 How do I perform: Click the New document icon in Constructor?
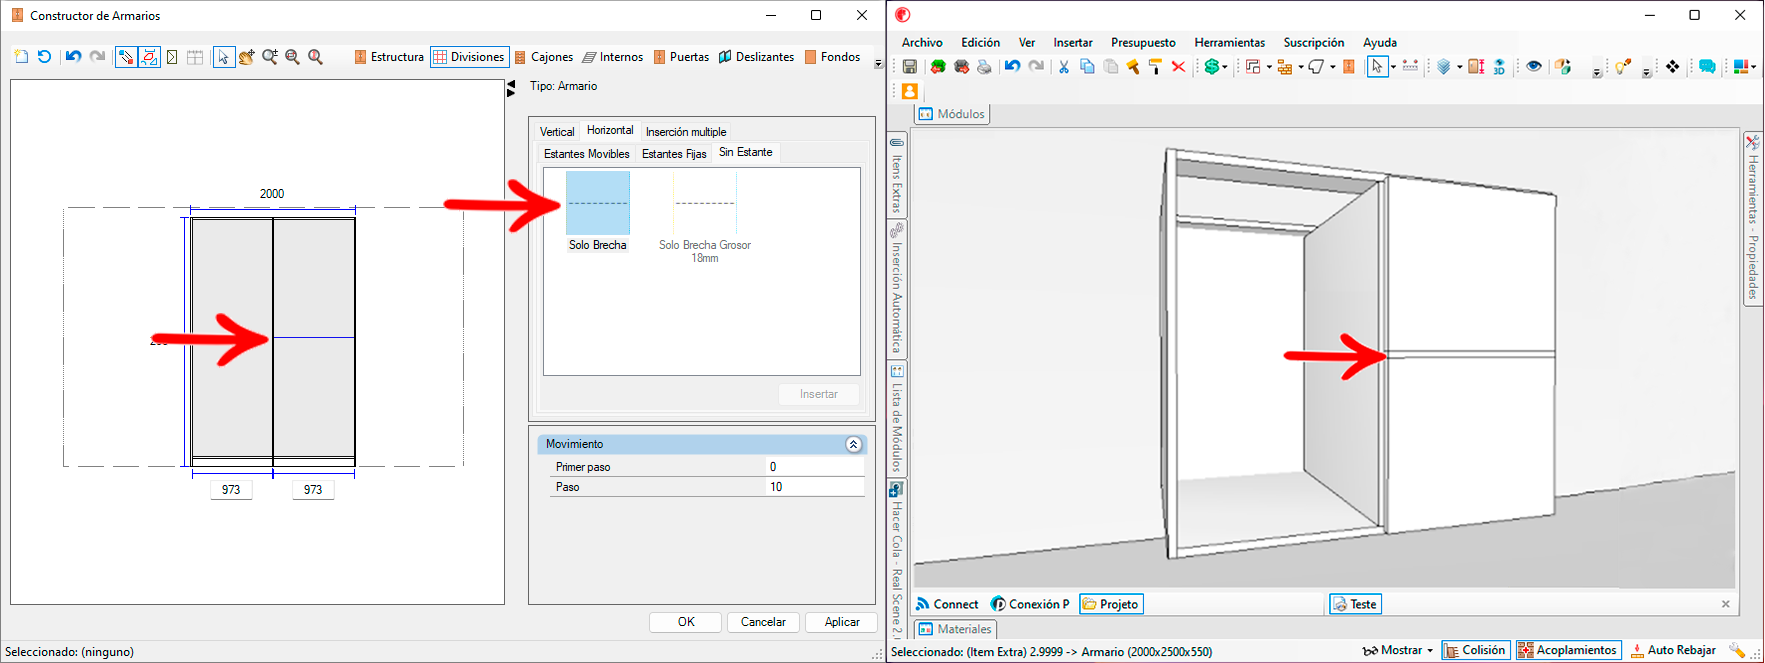21,57
